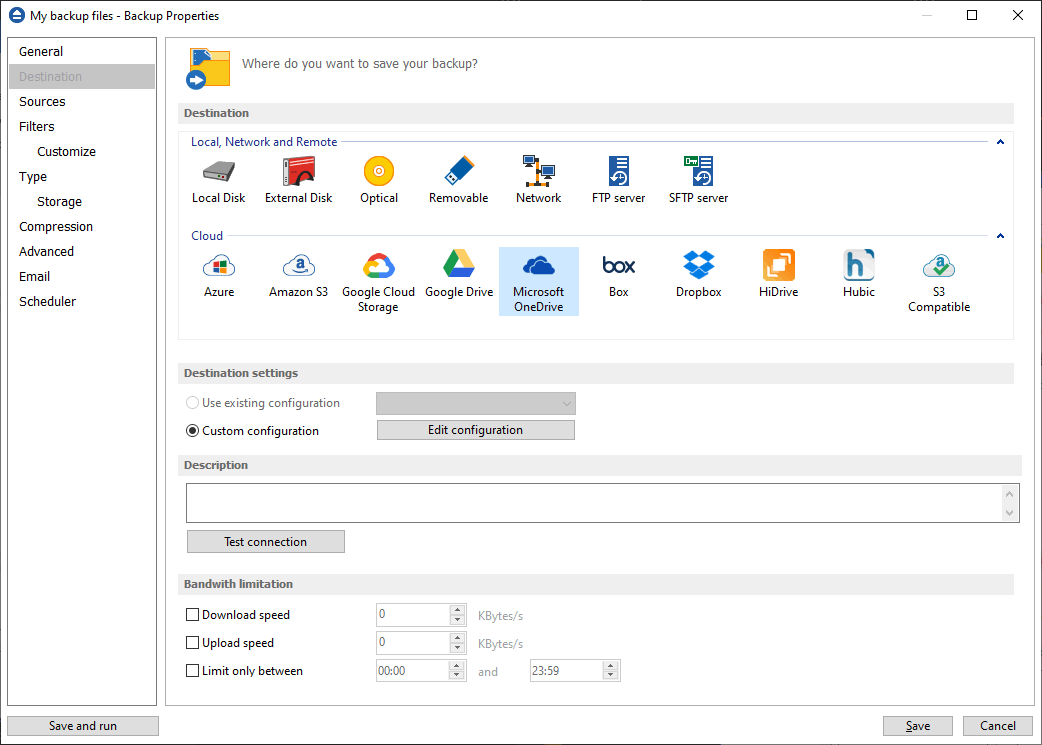
Task: Select SFTP server destination
Action: tap(698, 180)
